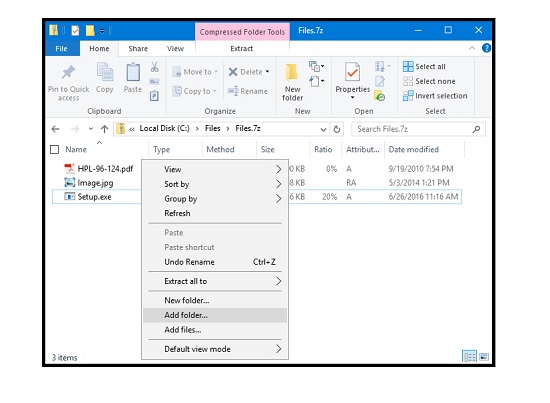Click the New folder icon in ribbon
550x403 pixels.
pyautogui.click(x=292, y=72)
